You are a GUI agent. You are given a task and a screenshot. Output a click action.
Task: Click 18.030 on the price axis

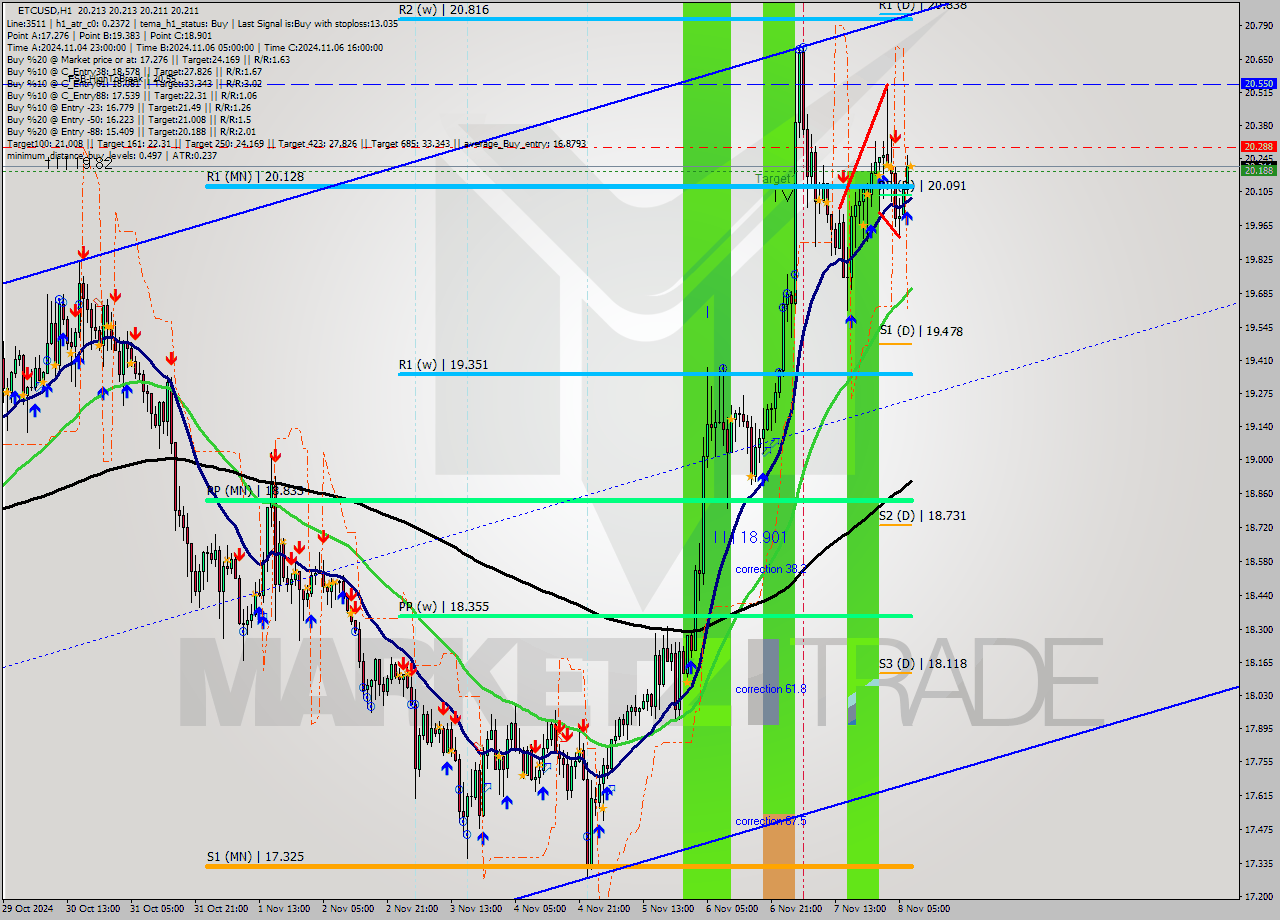click(x=1258, y=695)
